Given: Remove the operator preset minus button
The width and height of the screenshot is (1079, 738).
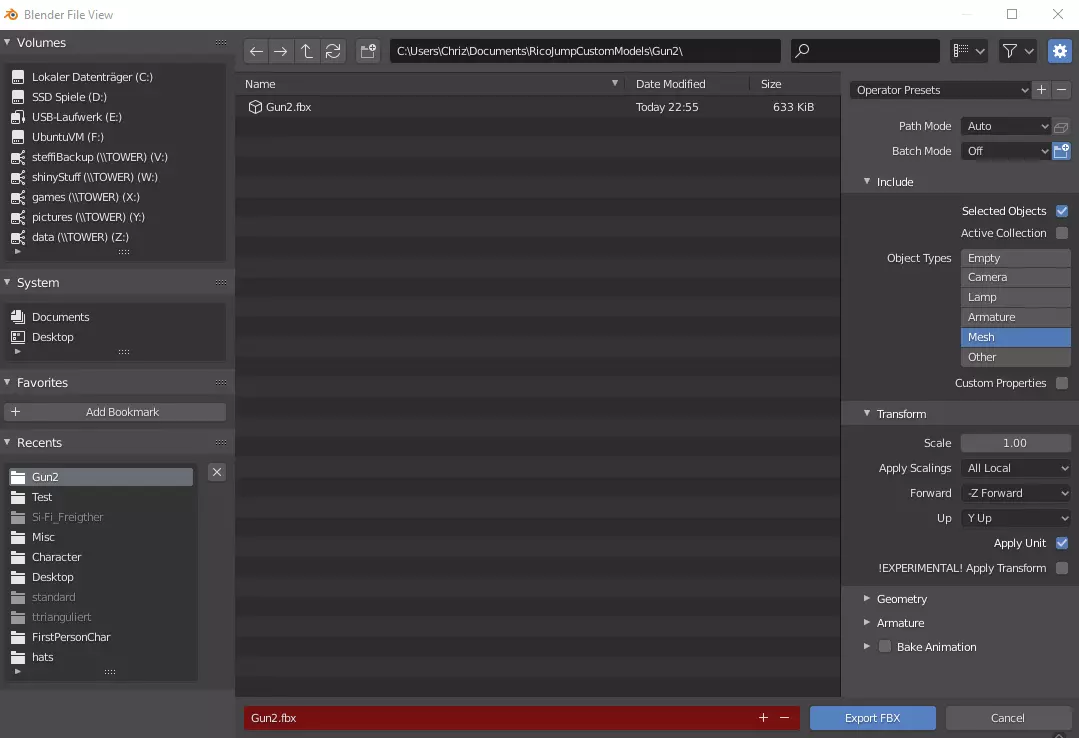Looking at the screenshot, I should point(1061,90).
